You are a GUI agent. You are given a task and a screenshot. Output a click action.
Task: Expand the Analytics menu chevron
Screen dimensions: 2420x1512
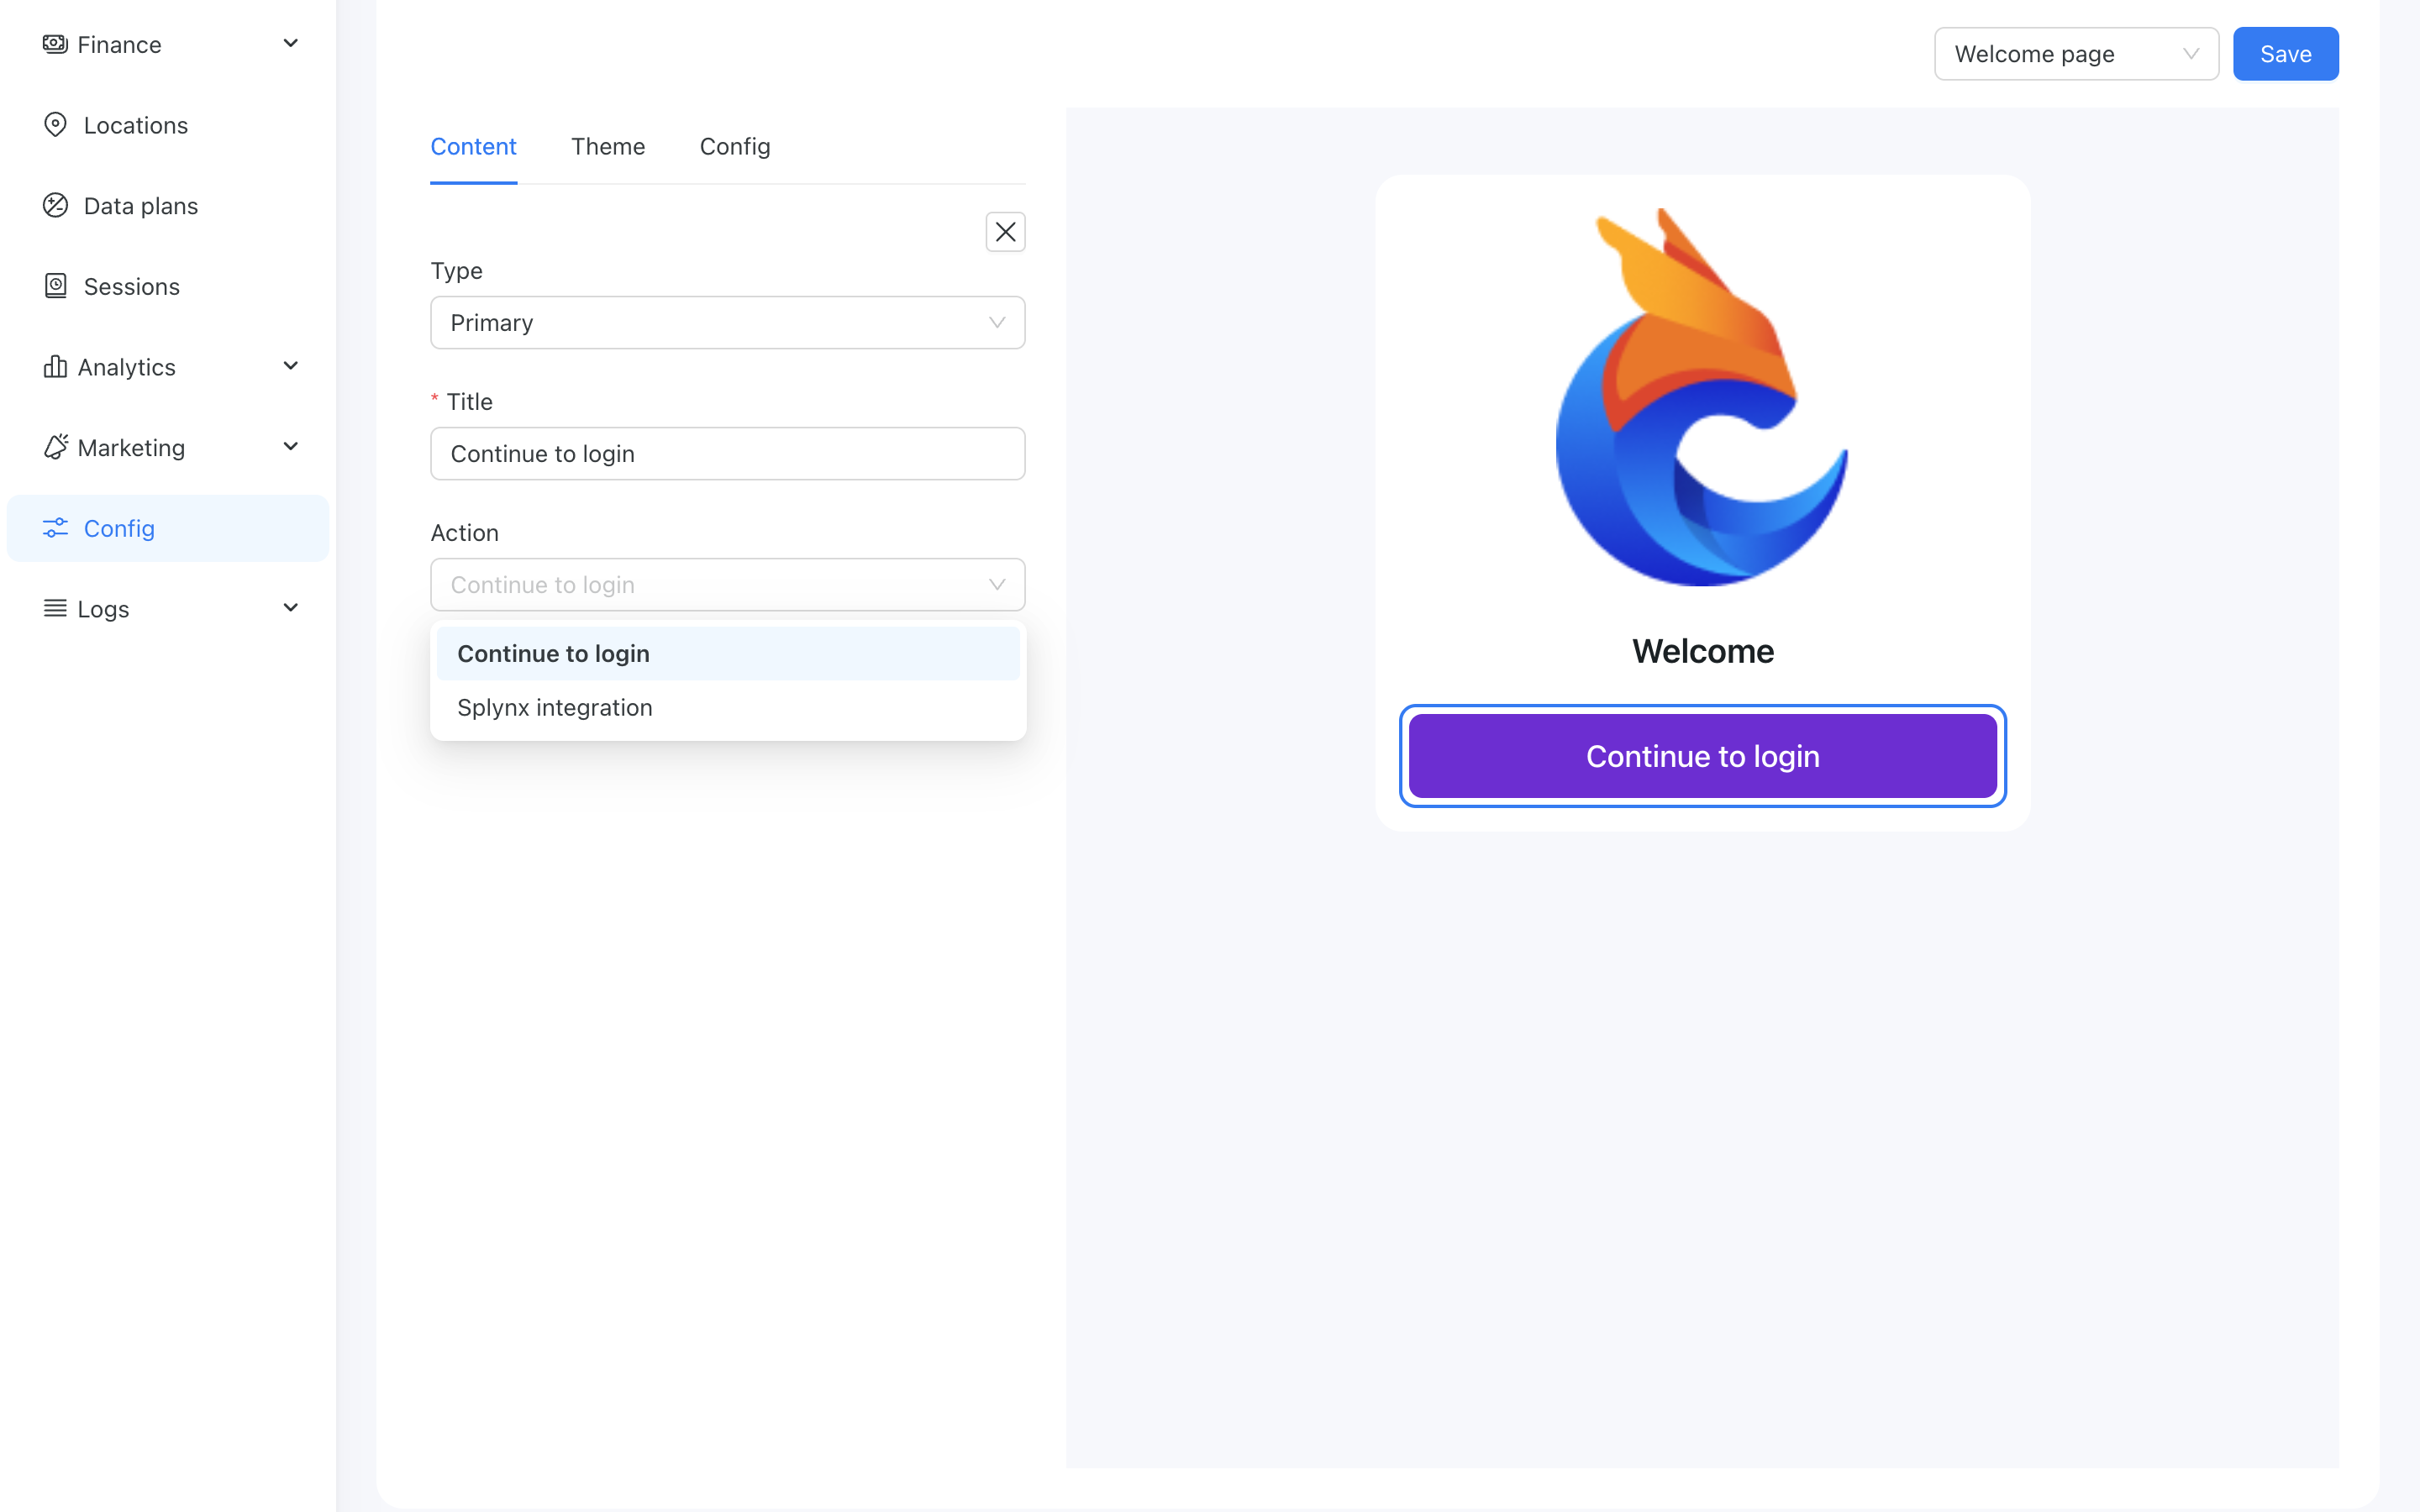point(291,367)
